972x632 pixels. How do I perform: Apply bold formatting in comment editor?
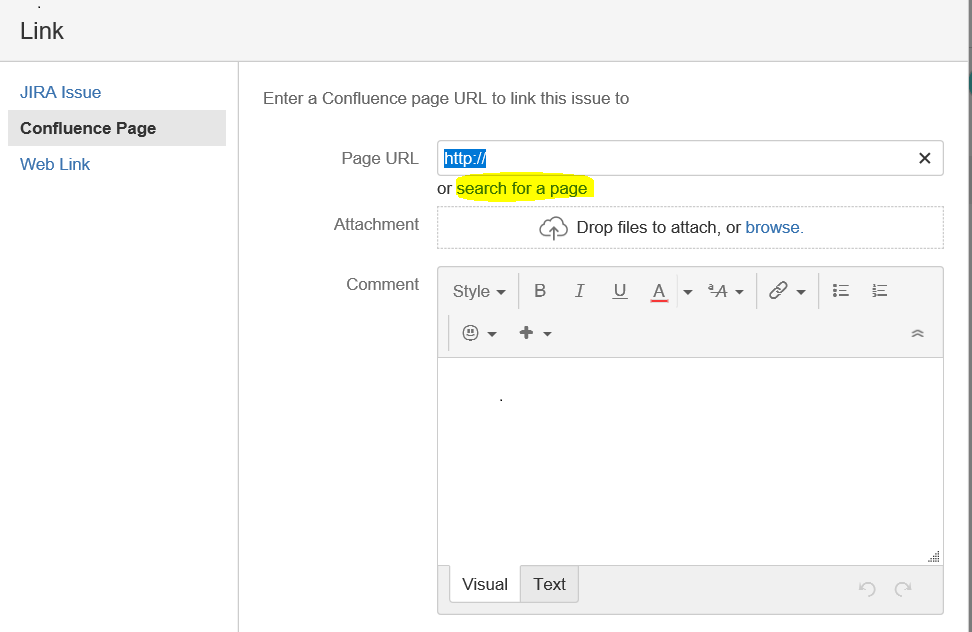tap(540, 291)
